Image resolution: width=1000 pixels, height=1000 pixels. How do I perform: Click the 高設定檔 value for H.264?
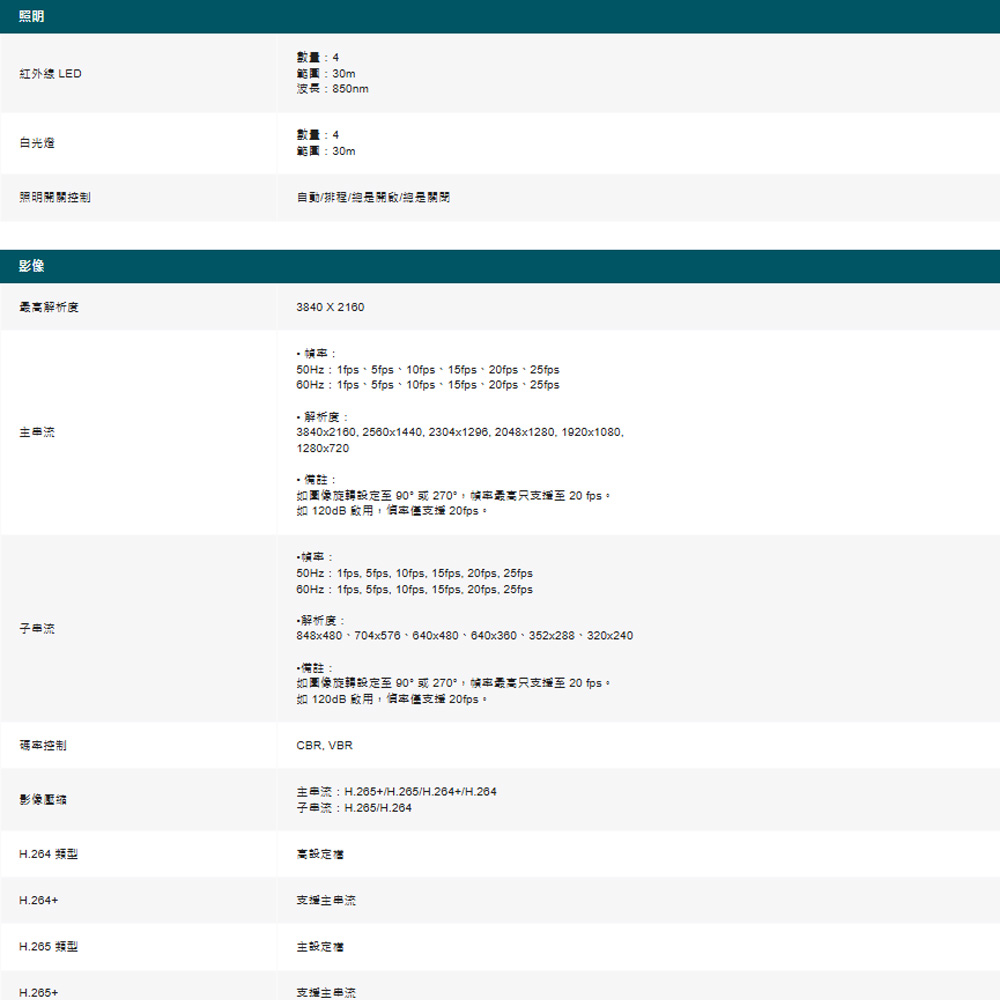[x=321, y=854]
